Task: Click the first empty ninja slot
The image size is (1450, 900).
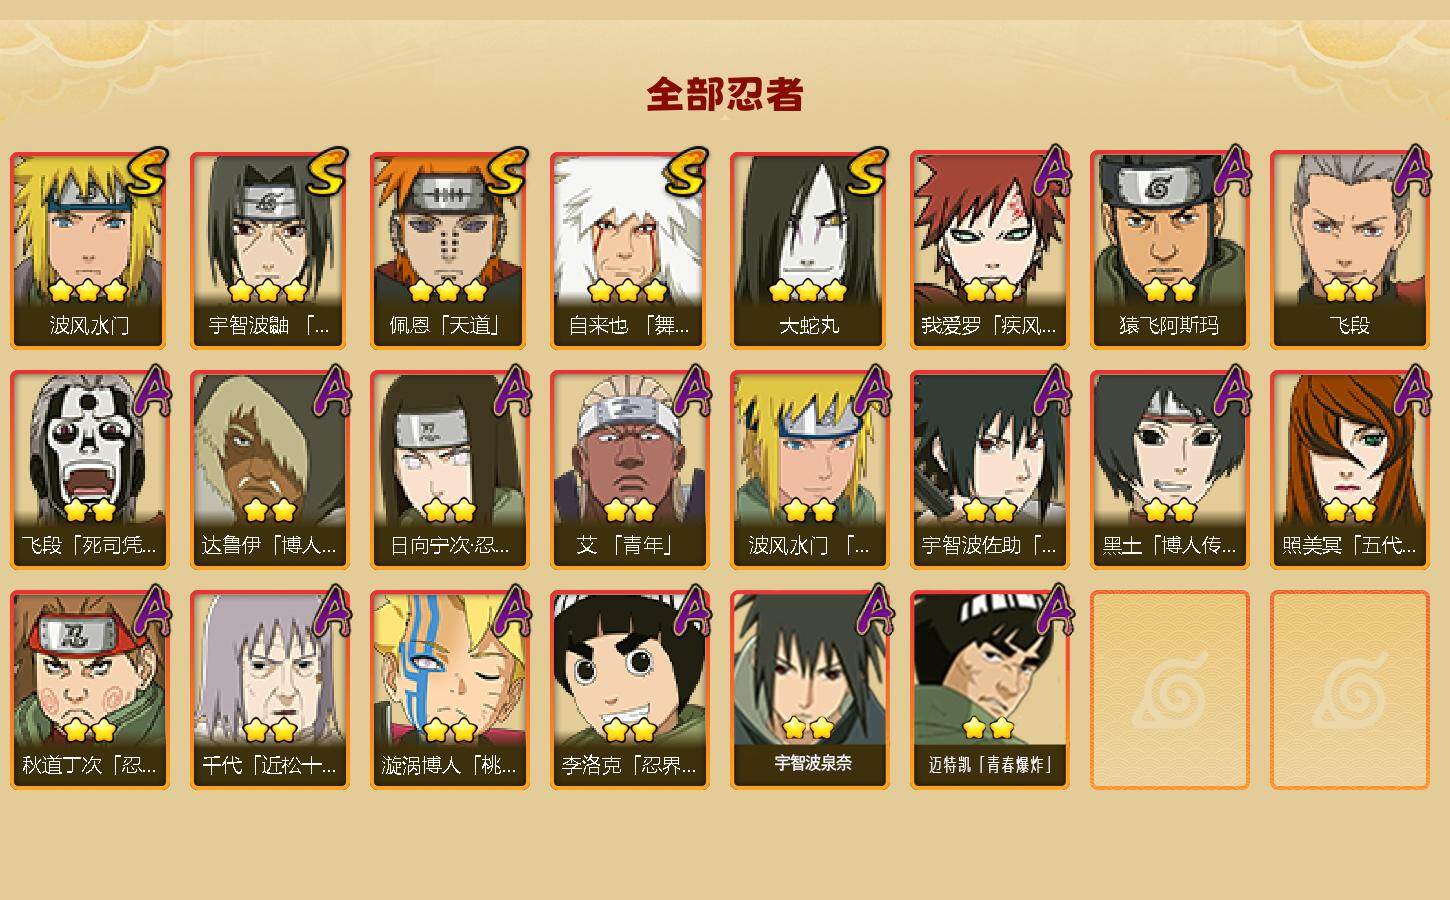Action: (1169, 690)
